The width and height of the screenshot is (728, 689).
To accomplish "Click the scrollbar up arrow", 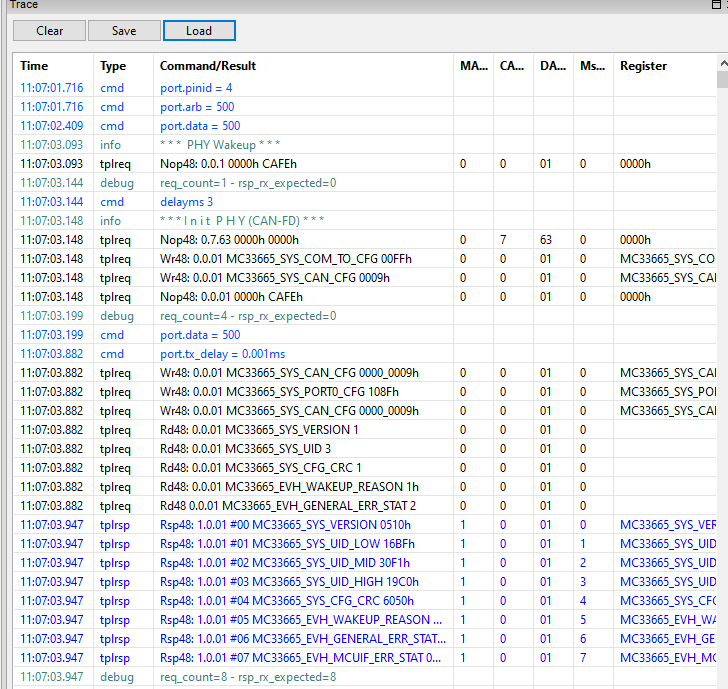I will coord(723,63).
